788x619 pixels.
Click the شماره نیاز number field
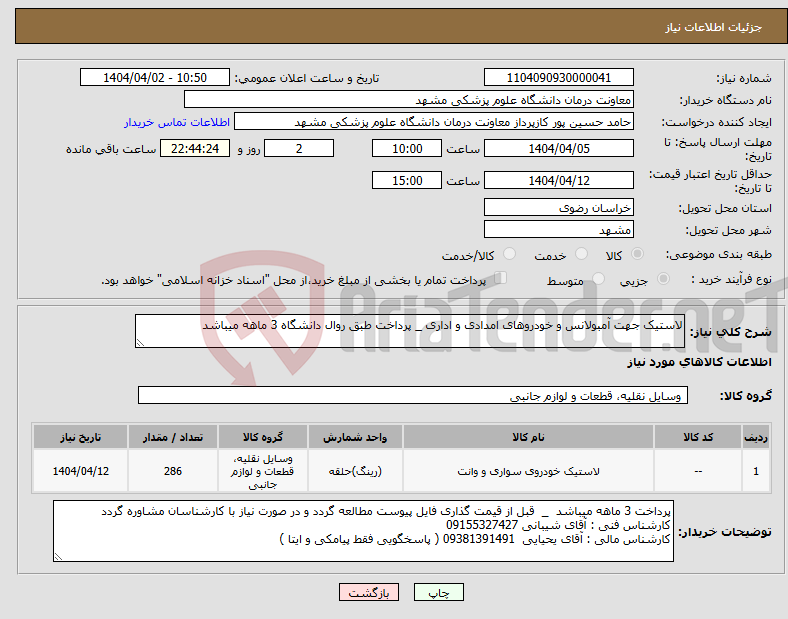click(558, 77)
